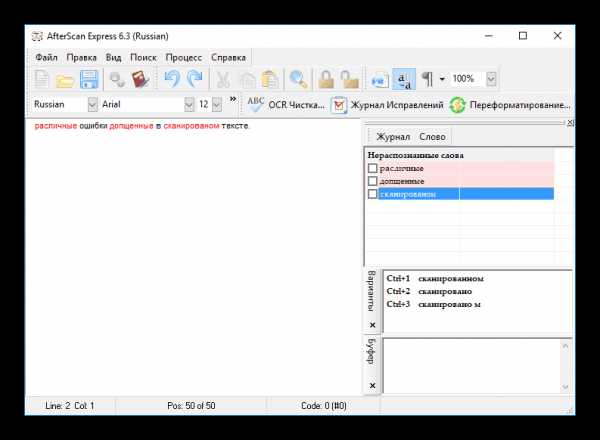
Task: Close the Варианты panel with x
Action: (372, 325)
